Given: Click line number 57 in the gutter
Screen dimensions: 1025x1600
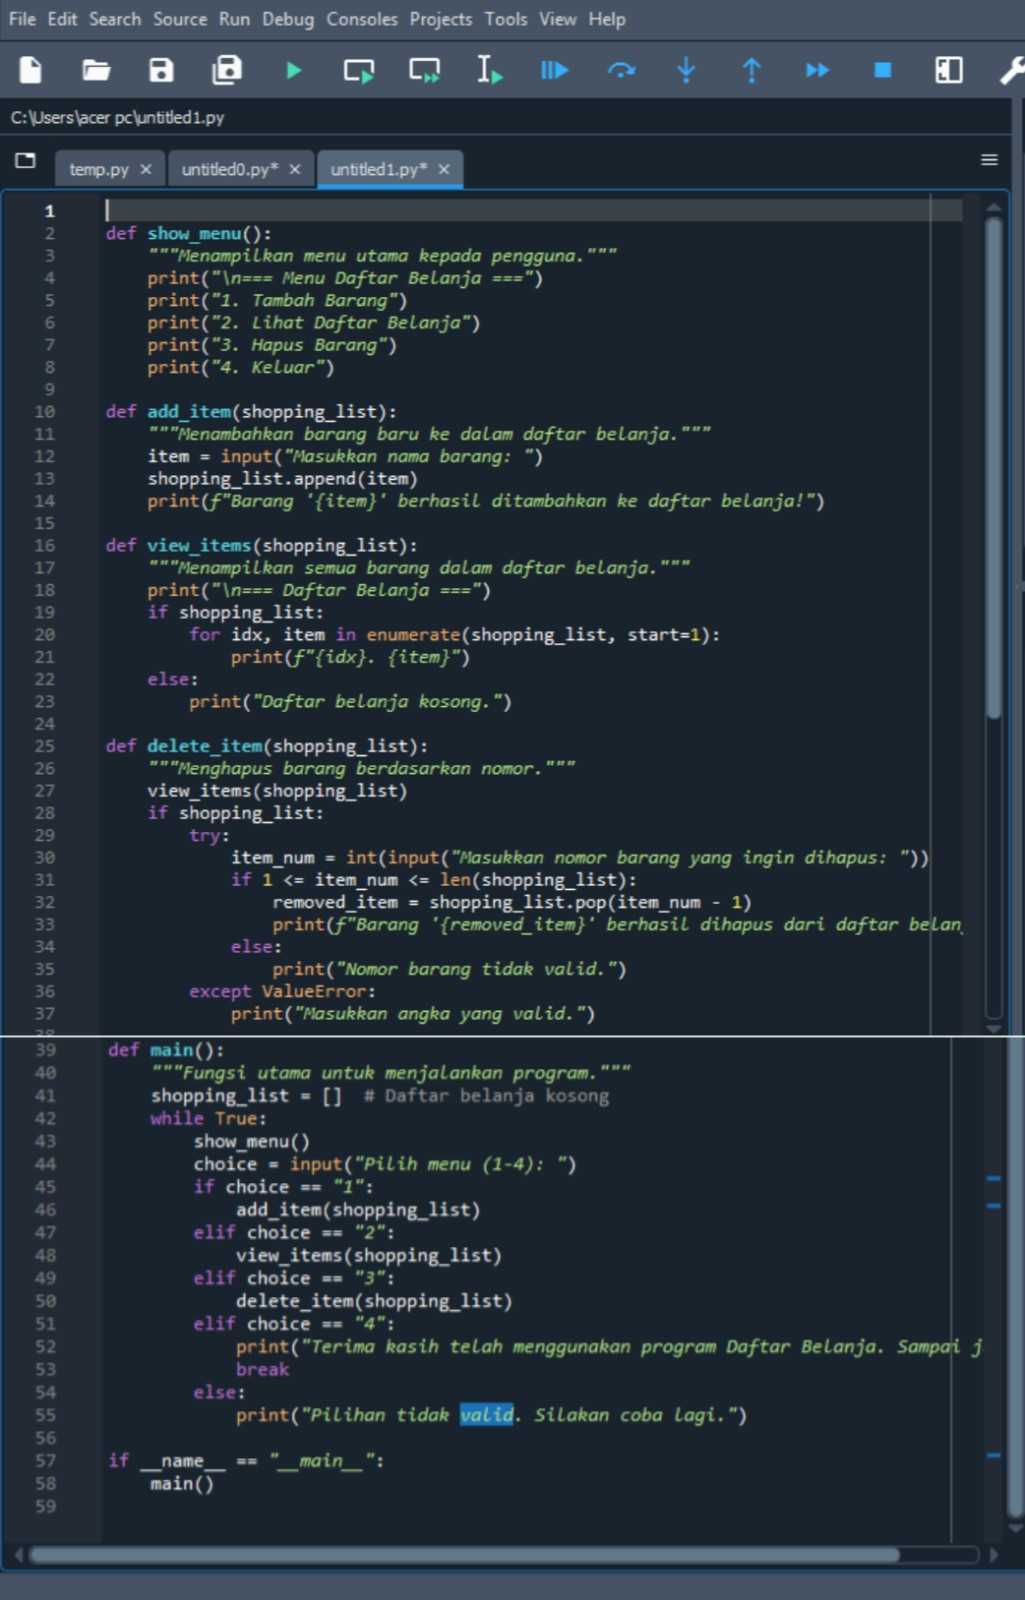Looking at the screenshot, I should [46, 1461].
